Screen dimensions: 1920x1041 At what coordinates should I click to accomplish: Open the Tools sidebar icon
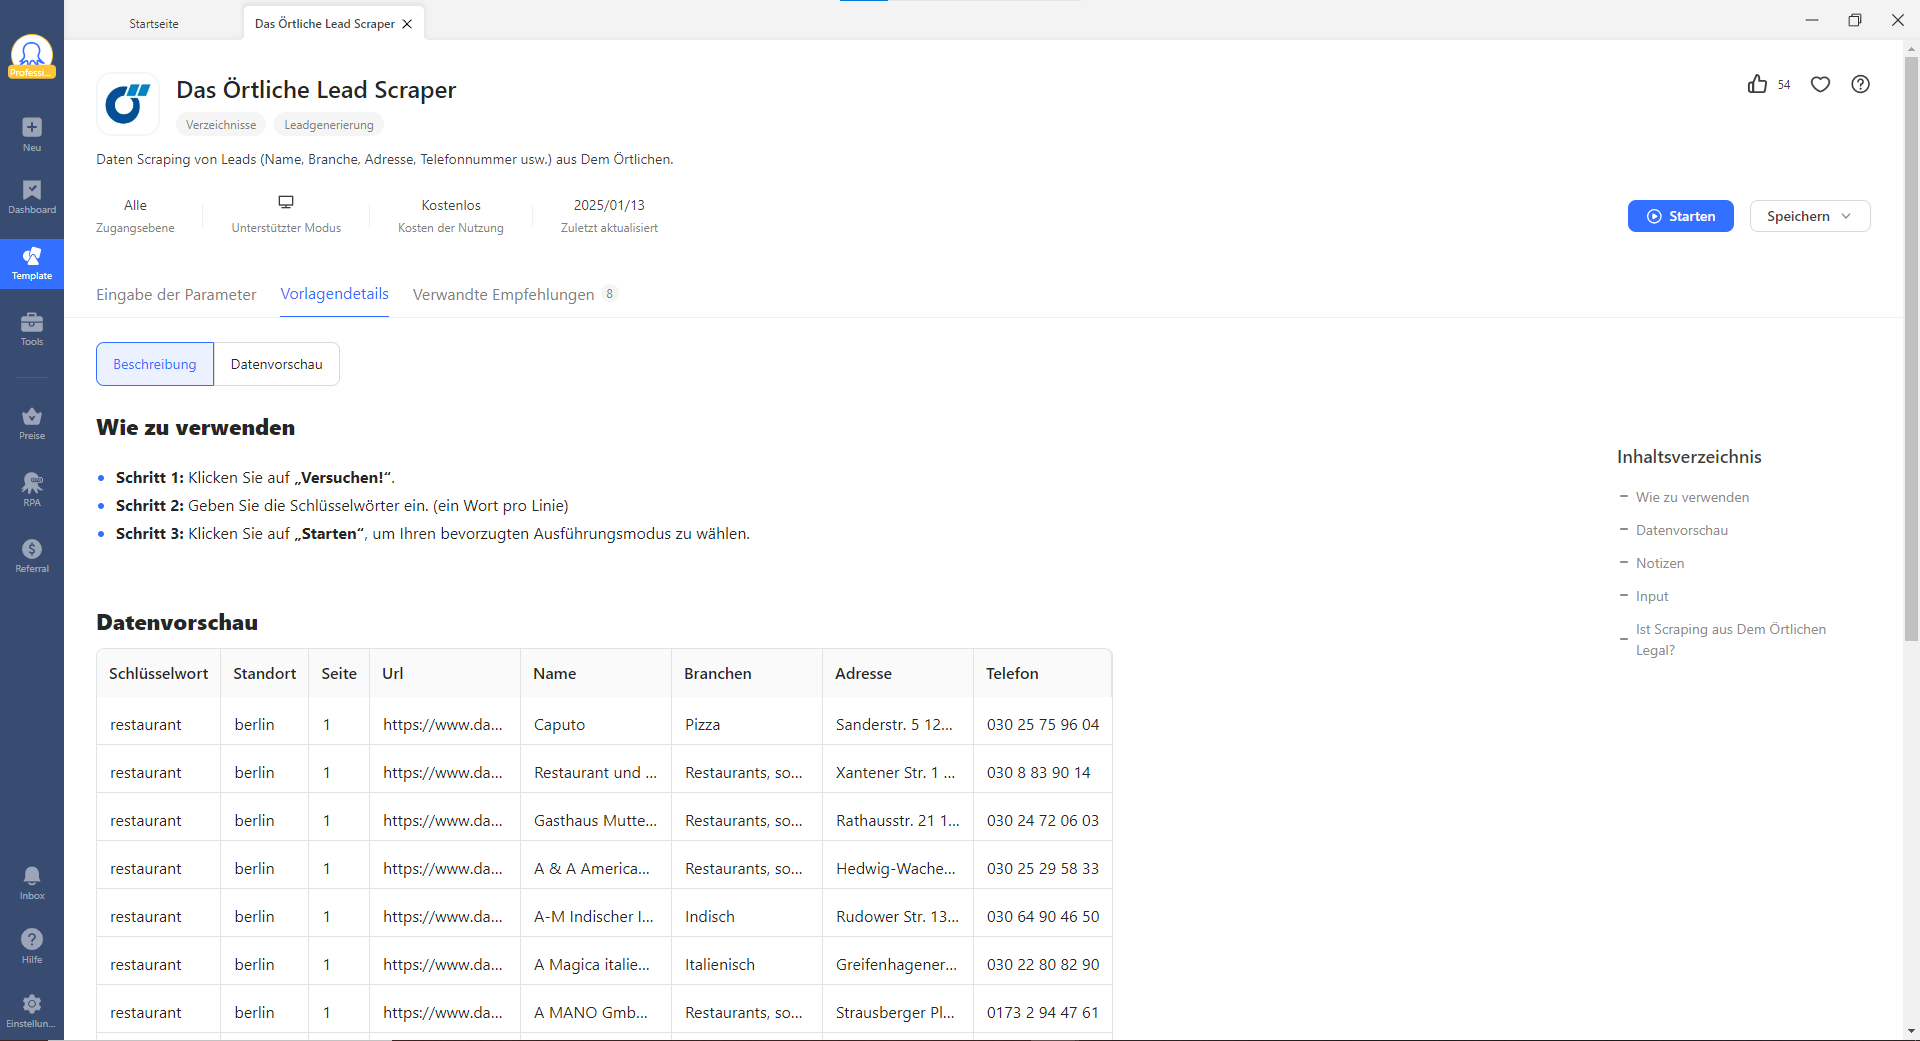pos(32,329)
